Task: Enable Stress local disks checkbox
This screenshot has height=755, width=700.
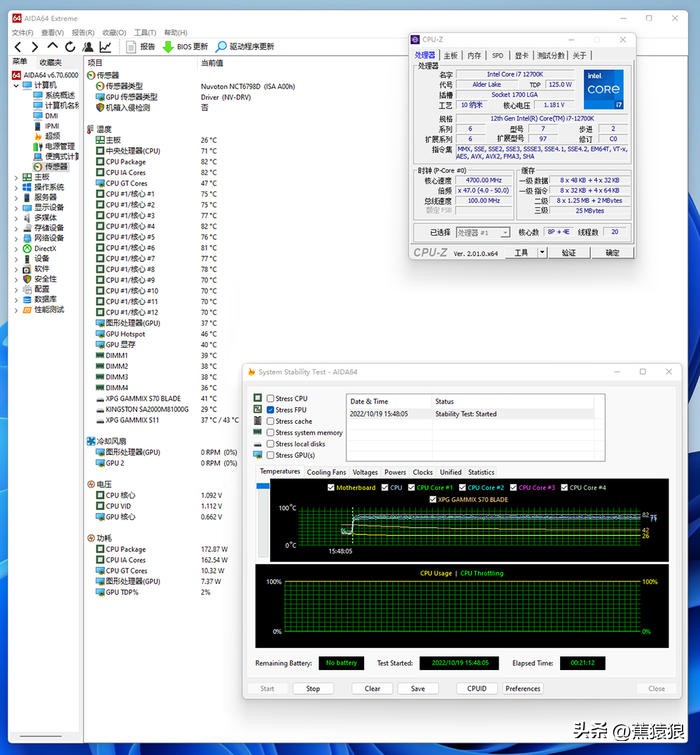Action: click(271, 444)
